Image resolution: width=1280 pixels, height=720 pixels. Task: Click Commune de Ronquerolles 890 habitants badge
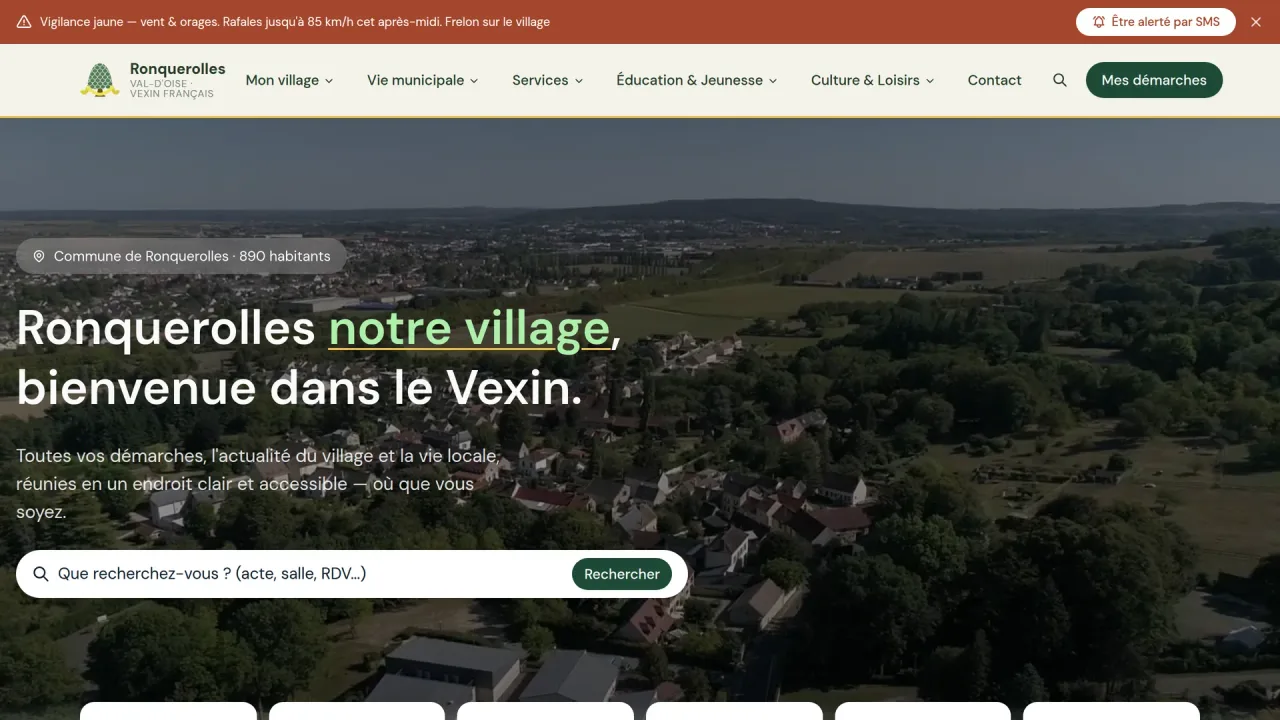coord(181,256)
